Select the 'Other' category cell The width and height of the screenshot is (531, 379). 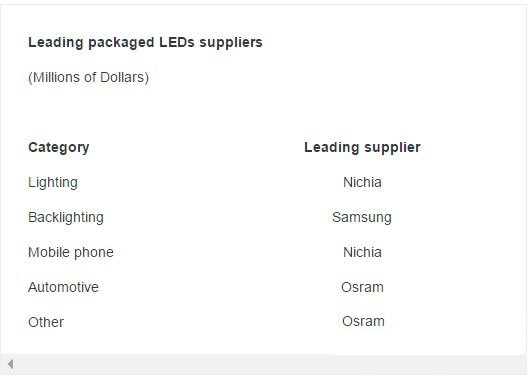click(x=46, y=322)
